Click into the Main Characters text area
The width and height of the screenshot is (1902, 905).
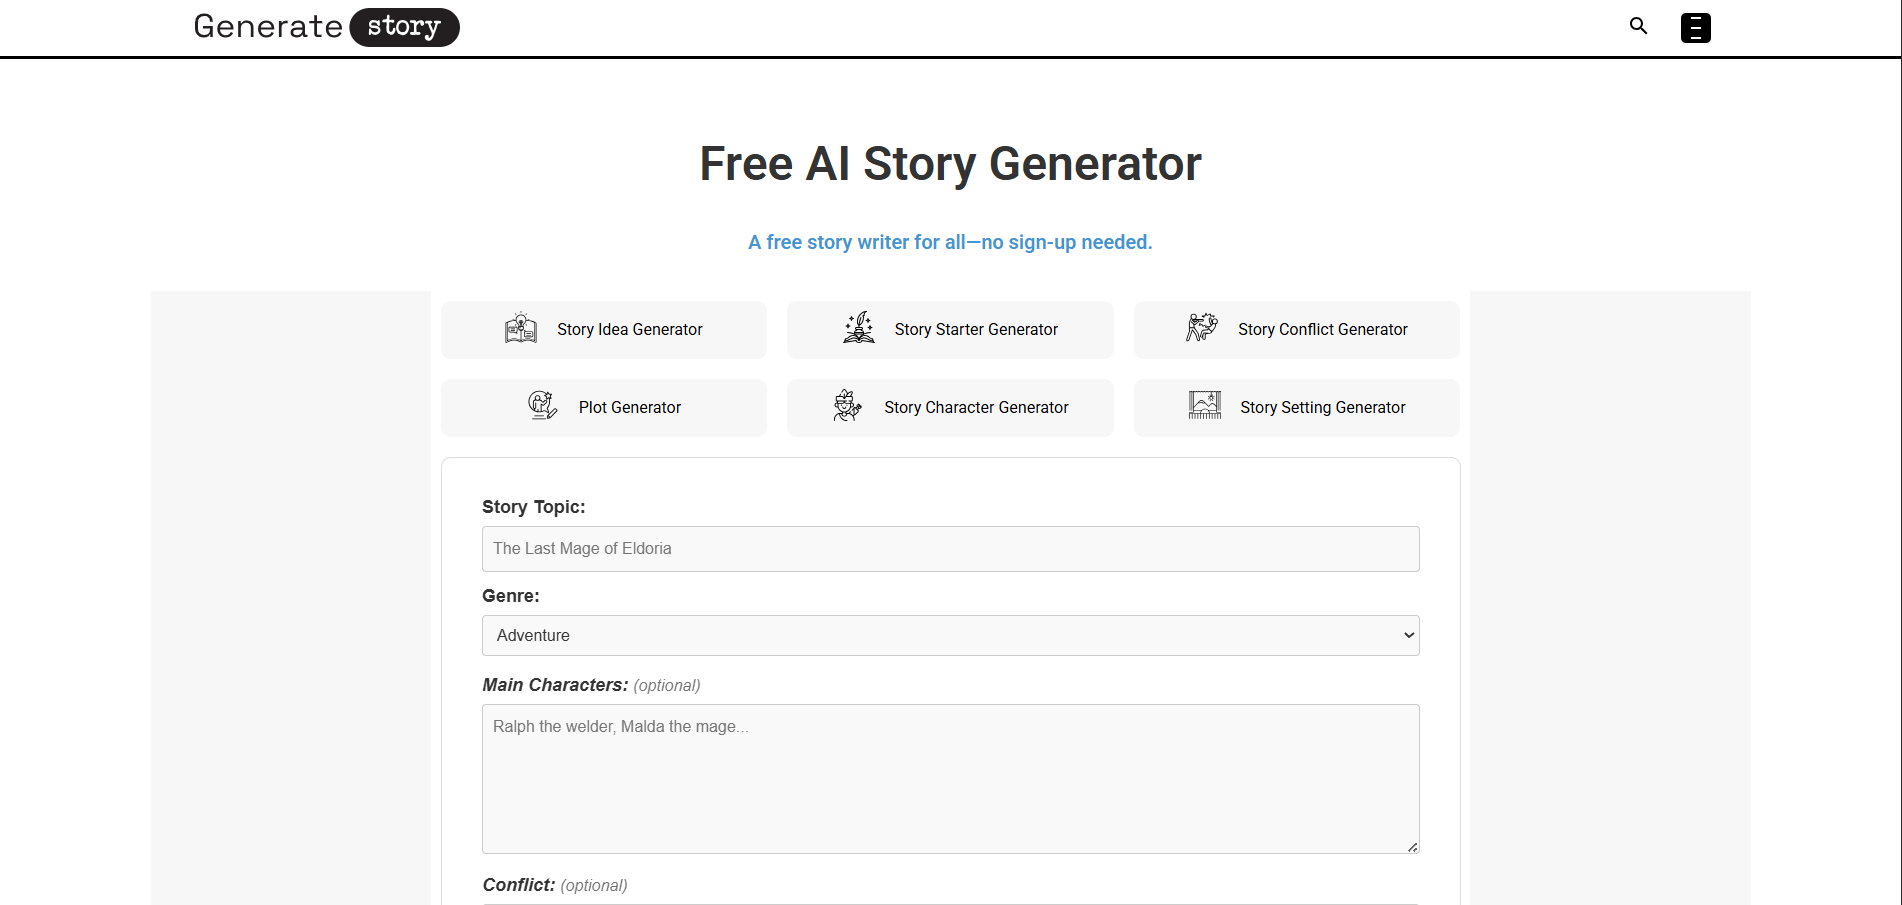pos(950,779)
